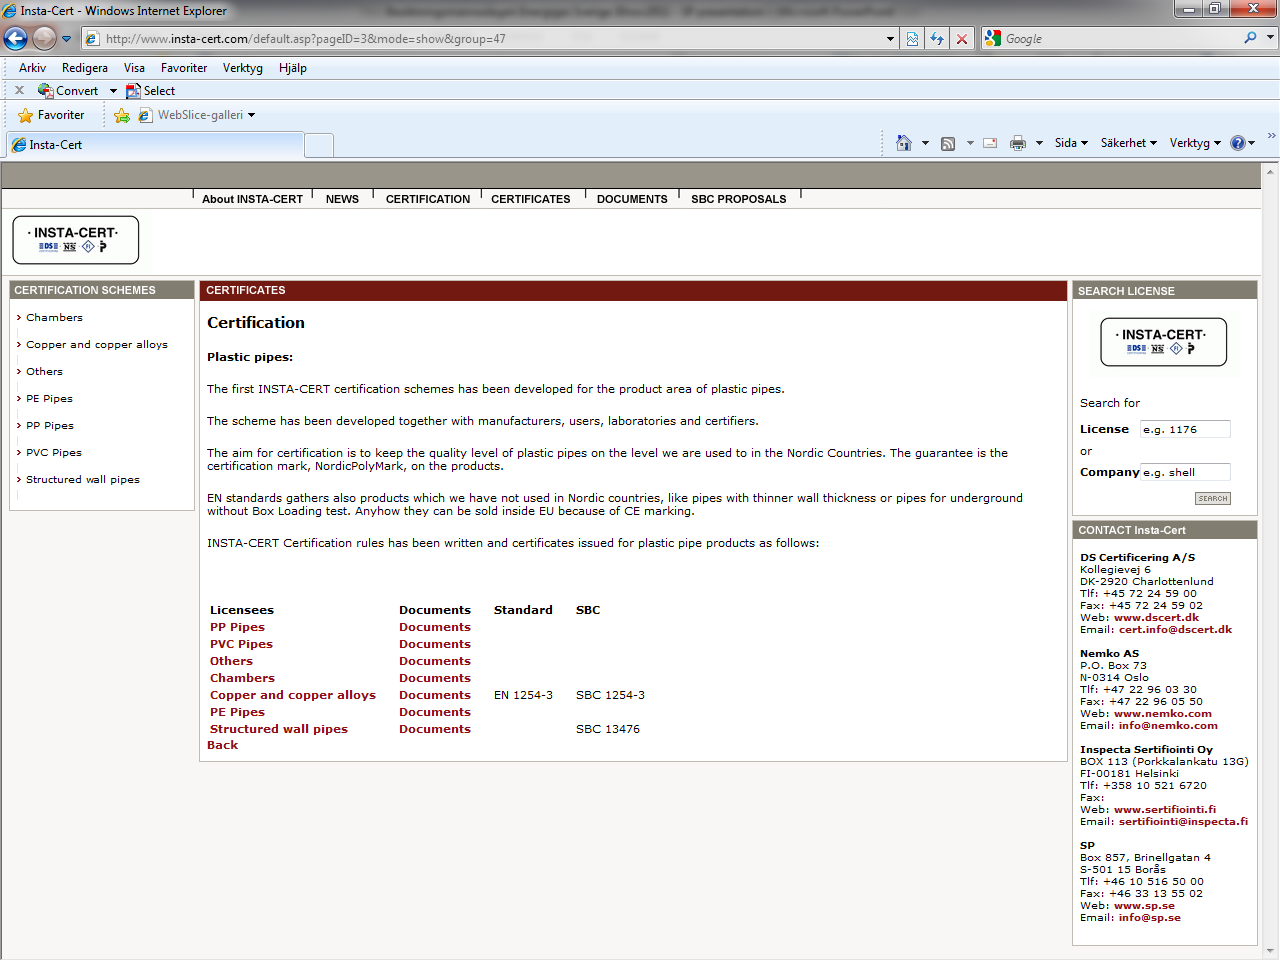Viewport: 1280px width, 960px height.
Task: Click the Back link below table
Action: pyautogui.click(x=222, y=745)
